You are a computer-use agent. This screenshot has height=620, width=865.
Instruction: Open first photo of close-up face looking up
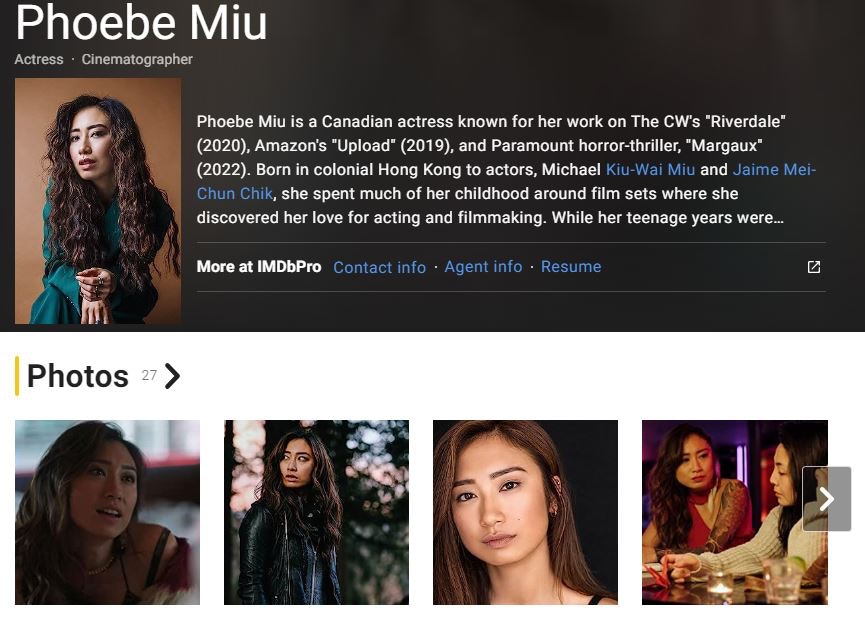pos(108,512)
